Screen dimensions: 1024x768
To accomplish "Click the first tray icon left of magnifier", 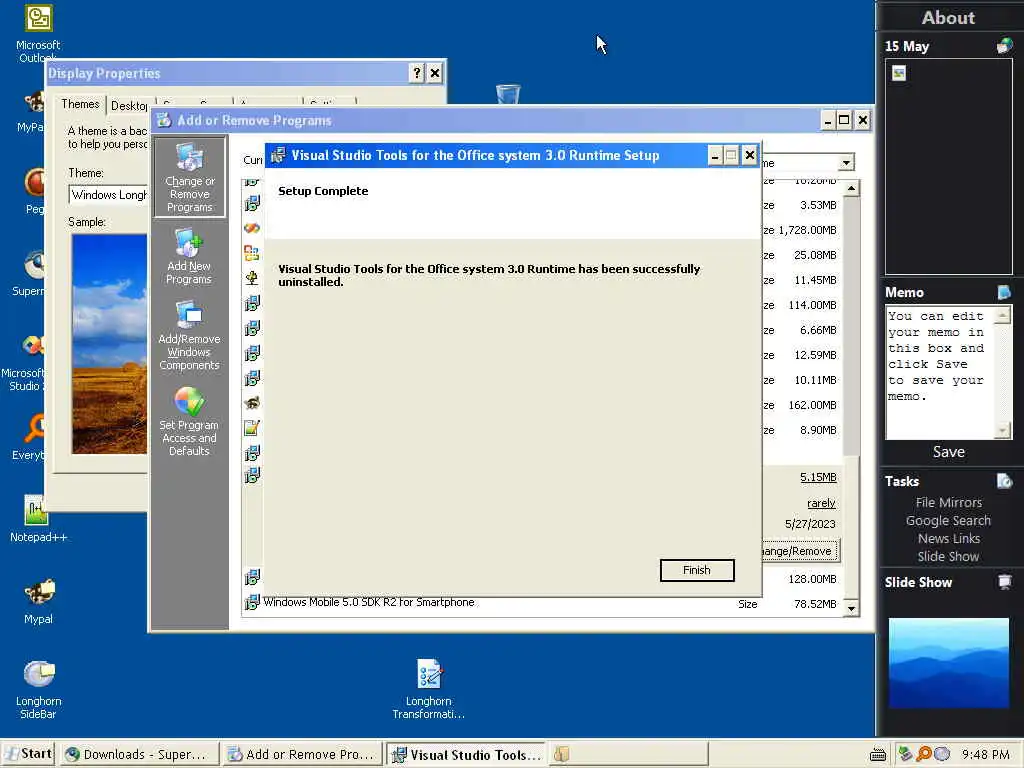I will [905, 754].
